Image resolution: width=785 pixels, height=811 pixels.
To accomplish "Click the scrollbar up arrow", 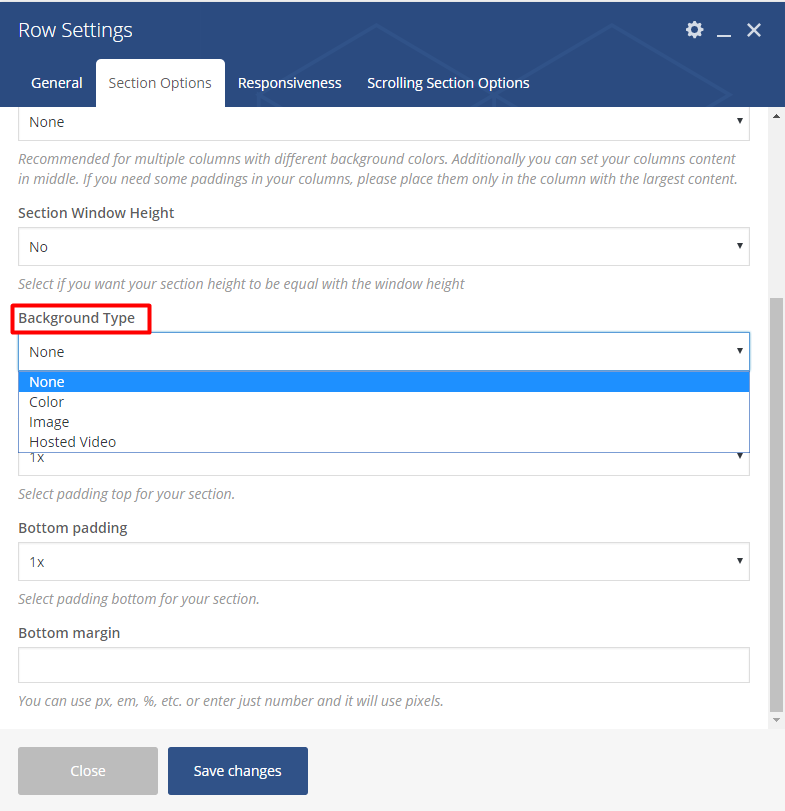I will click(776, 116).
